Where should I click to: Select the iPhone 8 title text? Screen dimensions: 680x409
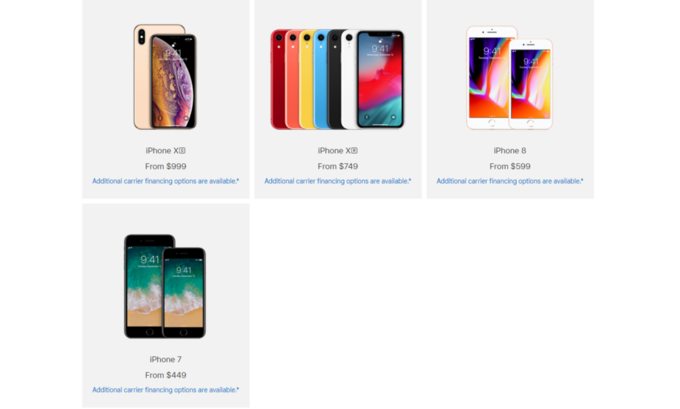510,151
